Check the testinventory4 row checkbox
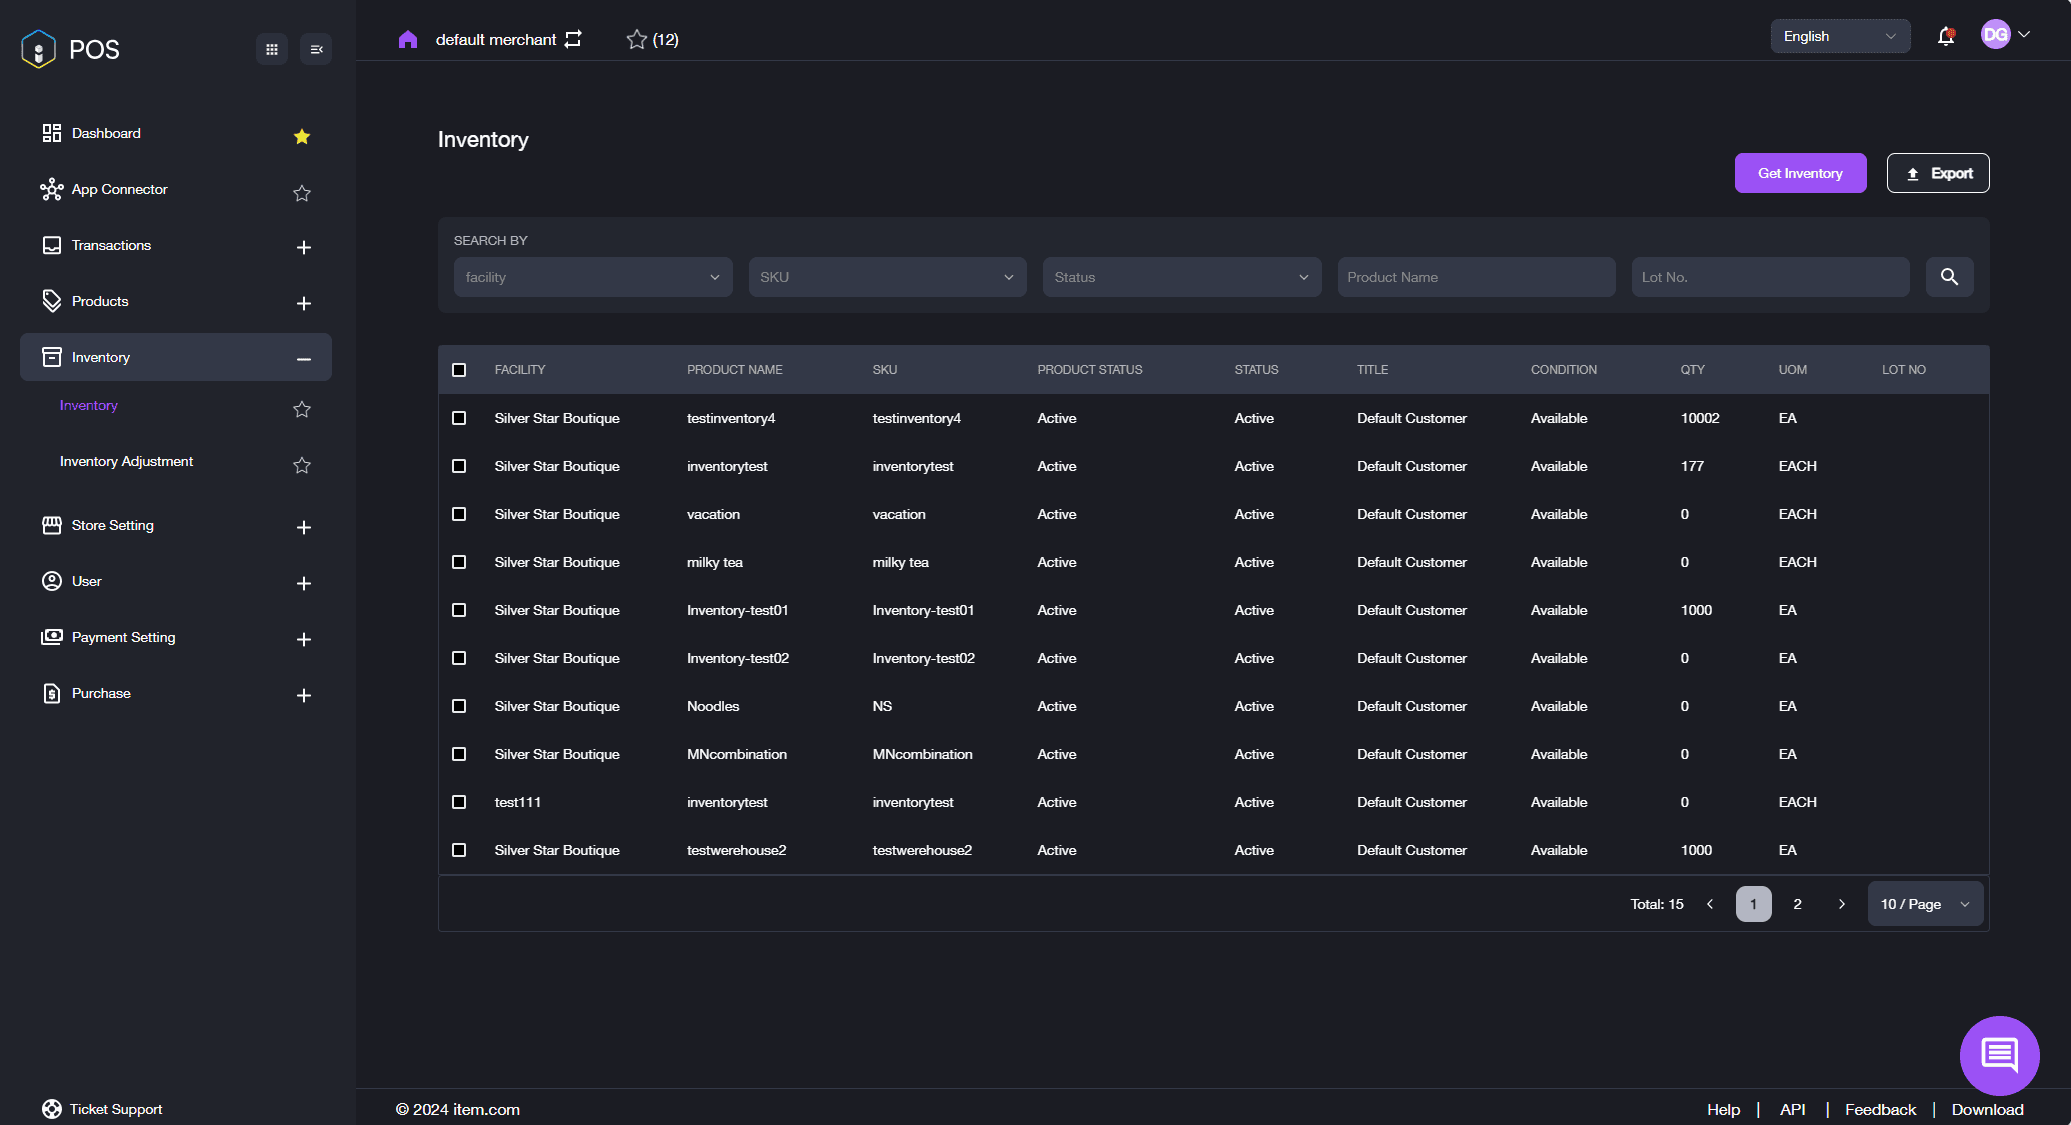This screenshot has height=1125, width=2071. [459, 418]
